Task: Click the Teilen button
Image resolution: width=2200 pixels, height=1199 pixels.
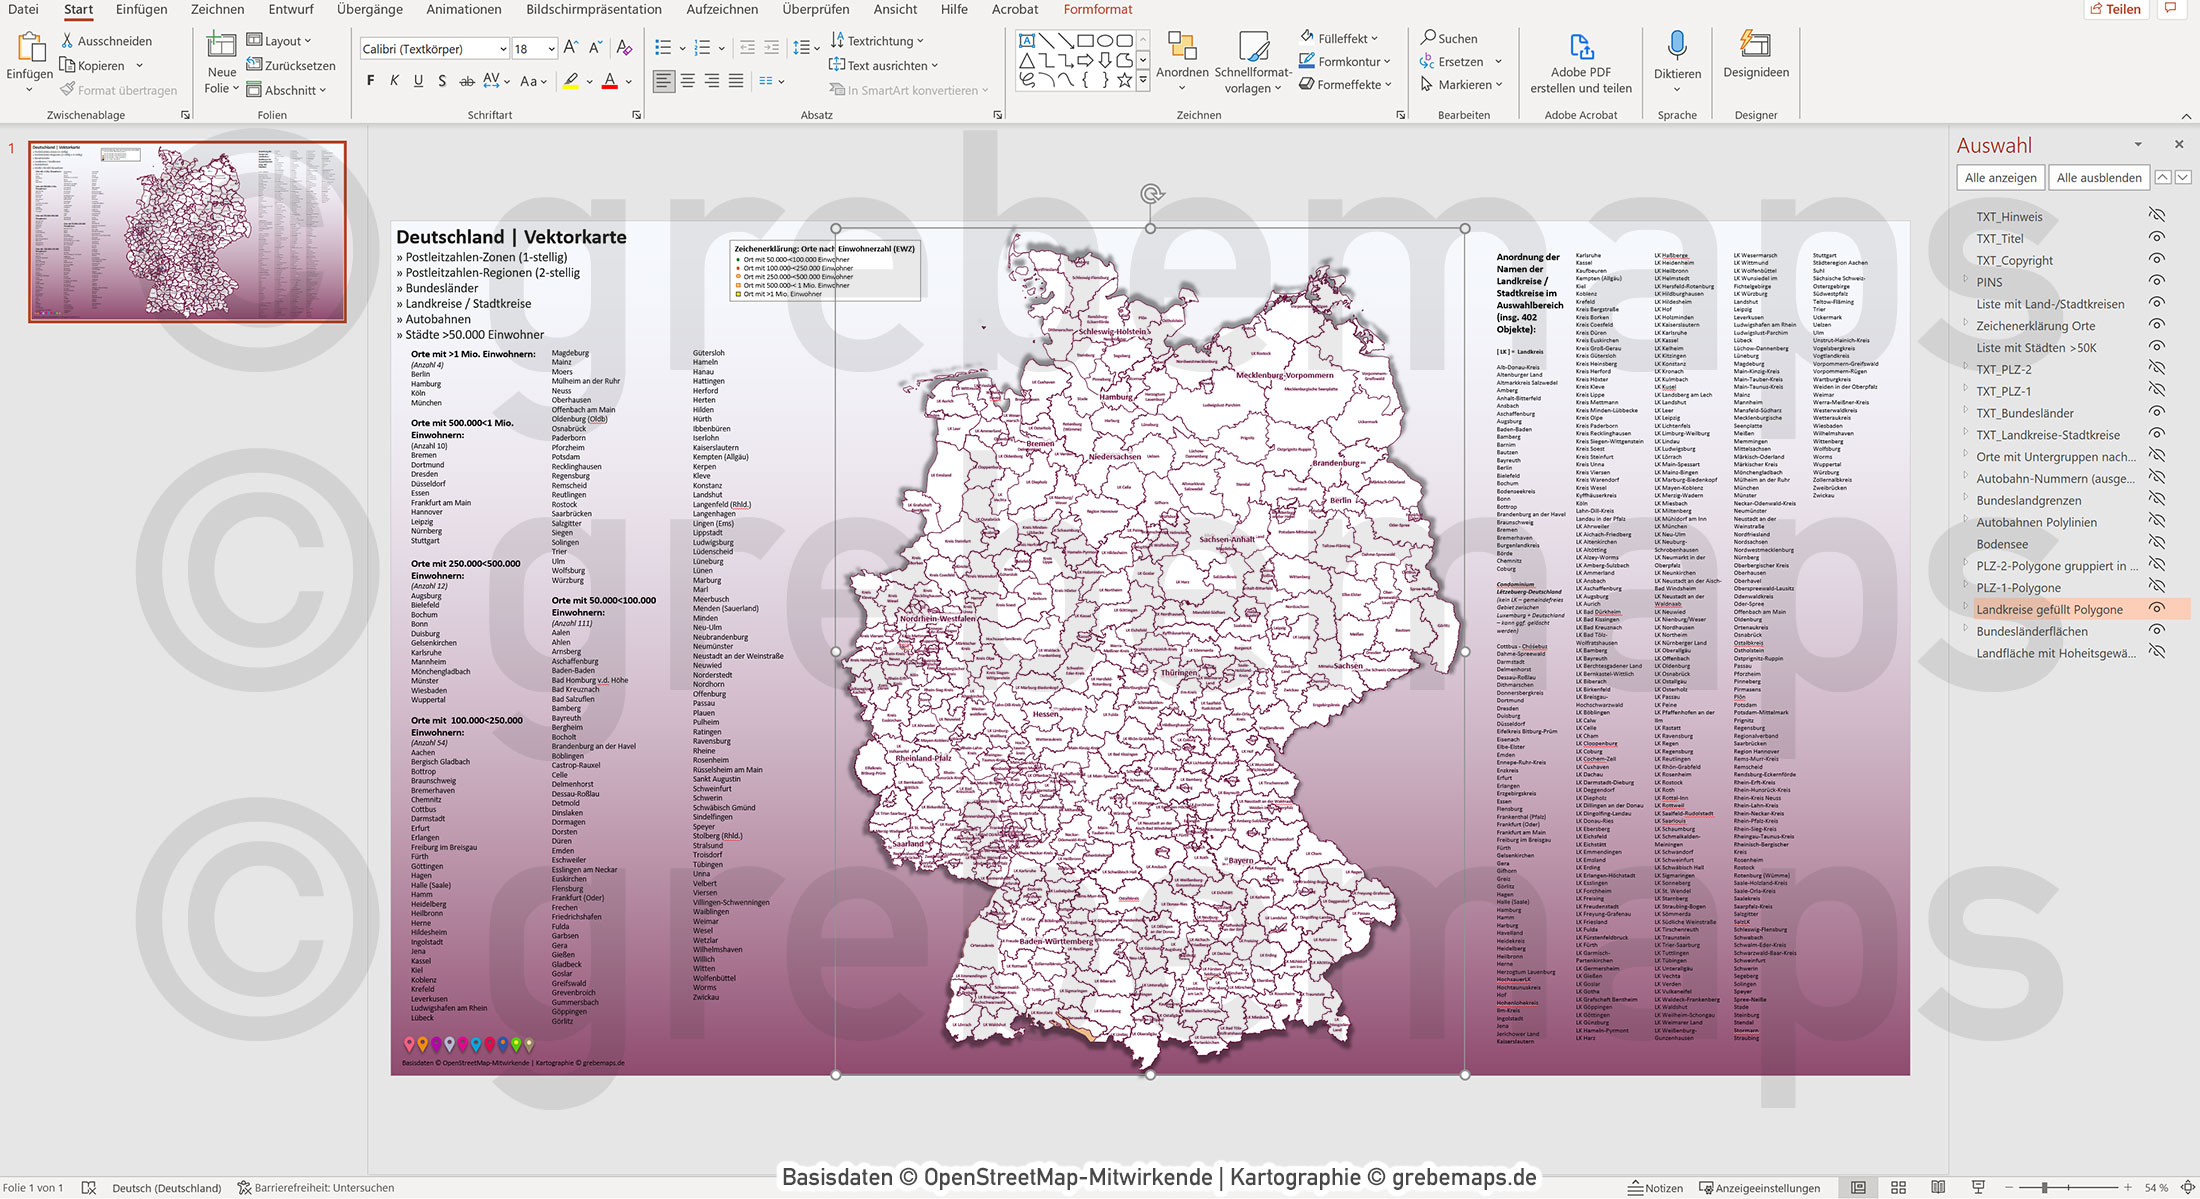Action: click(2117, 9)
